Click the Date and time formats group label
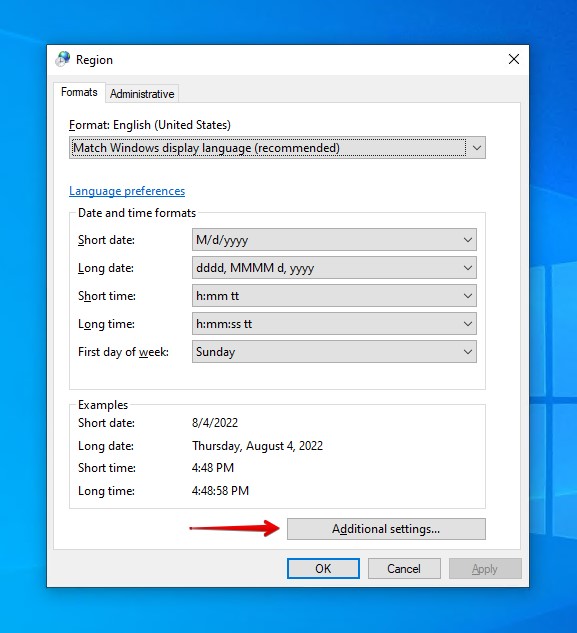The width and height of the screenshot is (577, 633). tap(137, 213)
